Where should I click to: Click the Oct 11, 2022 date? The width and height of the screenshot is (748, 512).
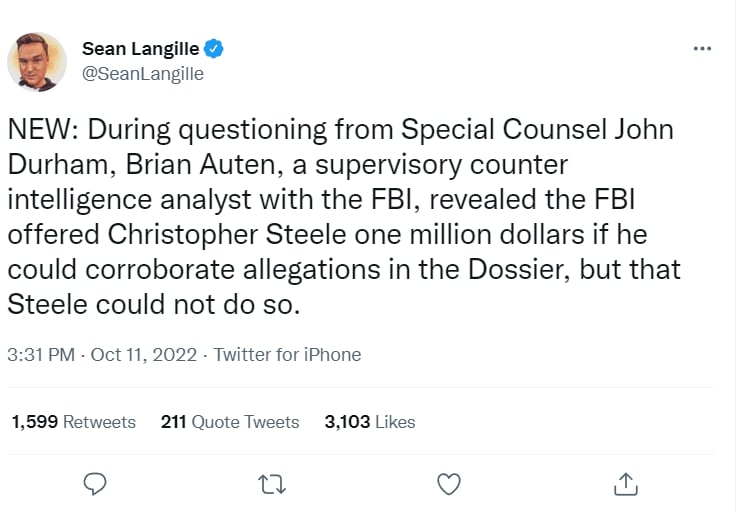pos(144,355)
